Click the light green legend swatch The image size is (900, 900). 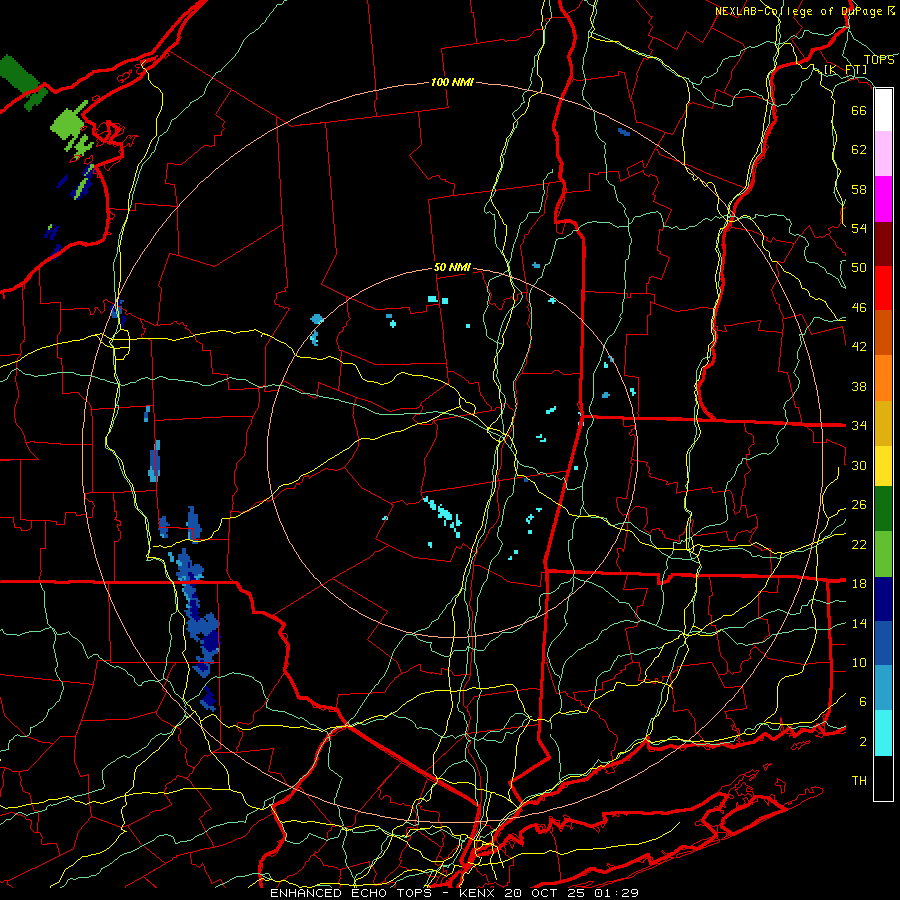(883, 554)
